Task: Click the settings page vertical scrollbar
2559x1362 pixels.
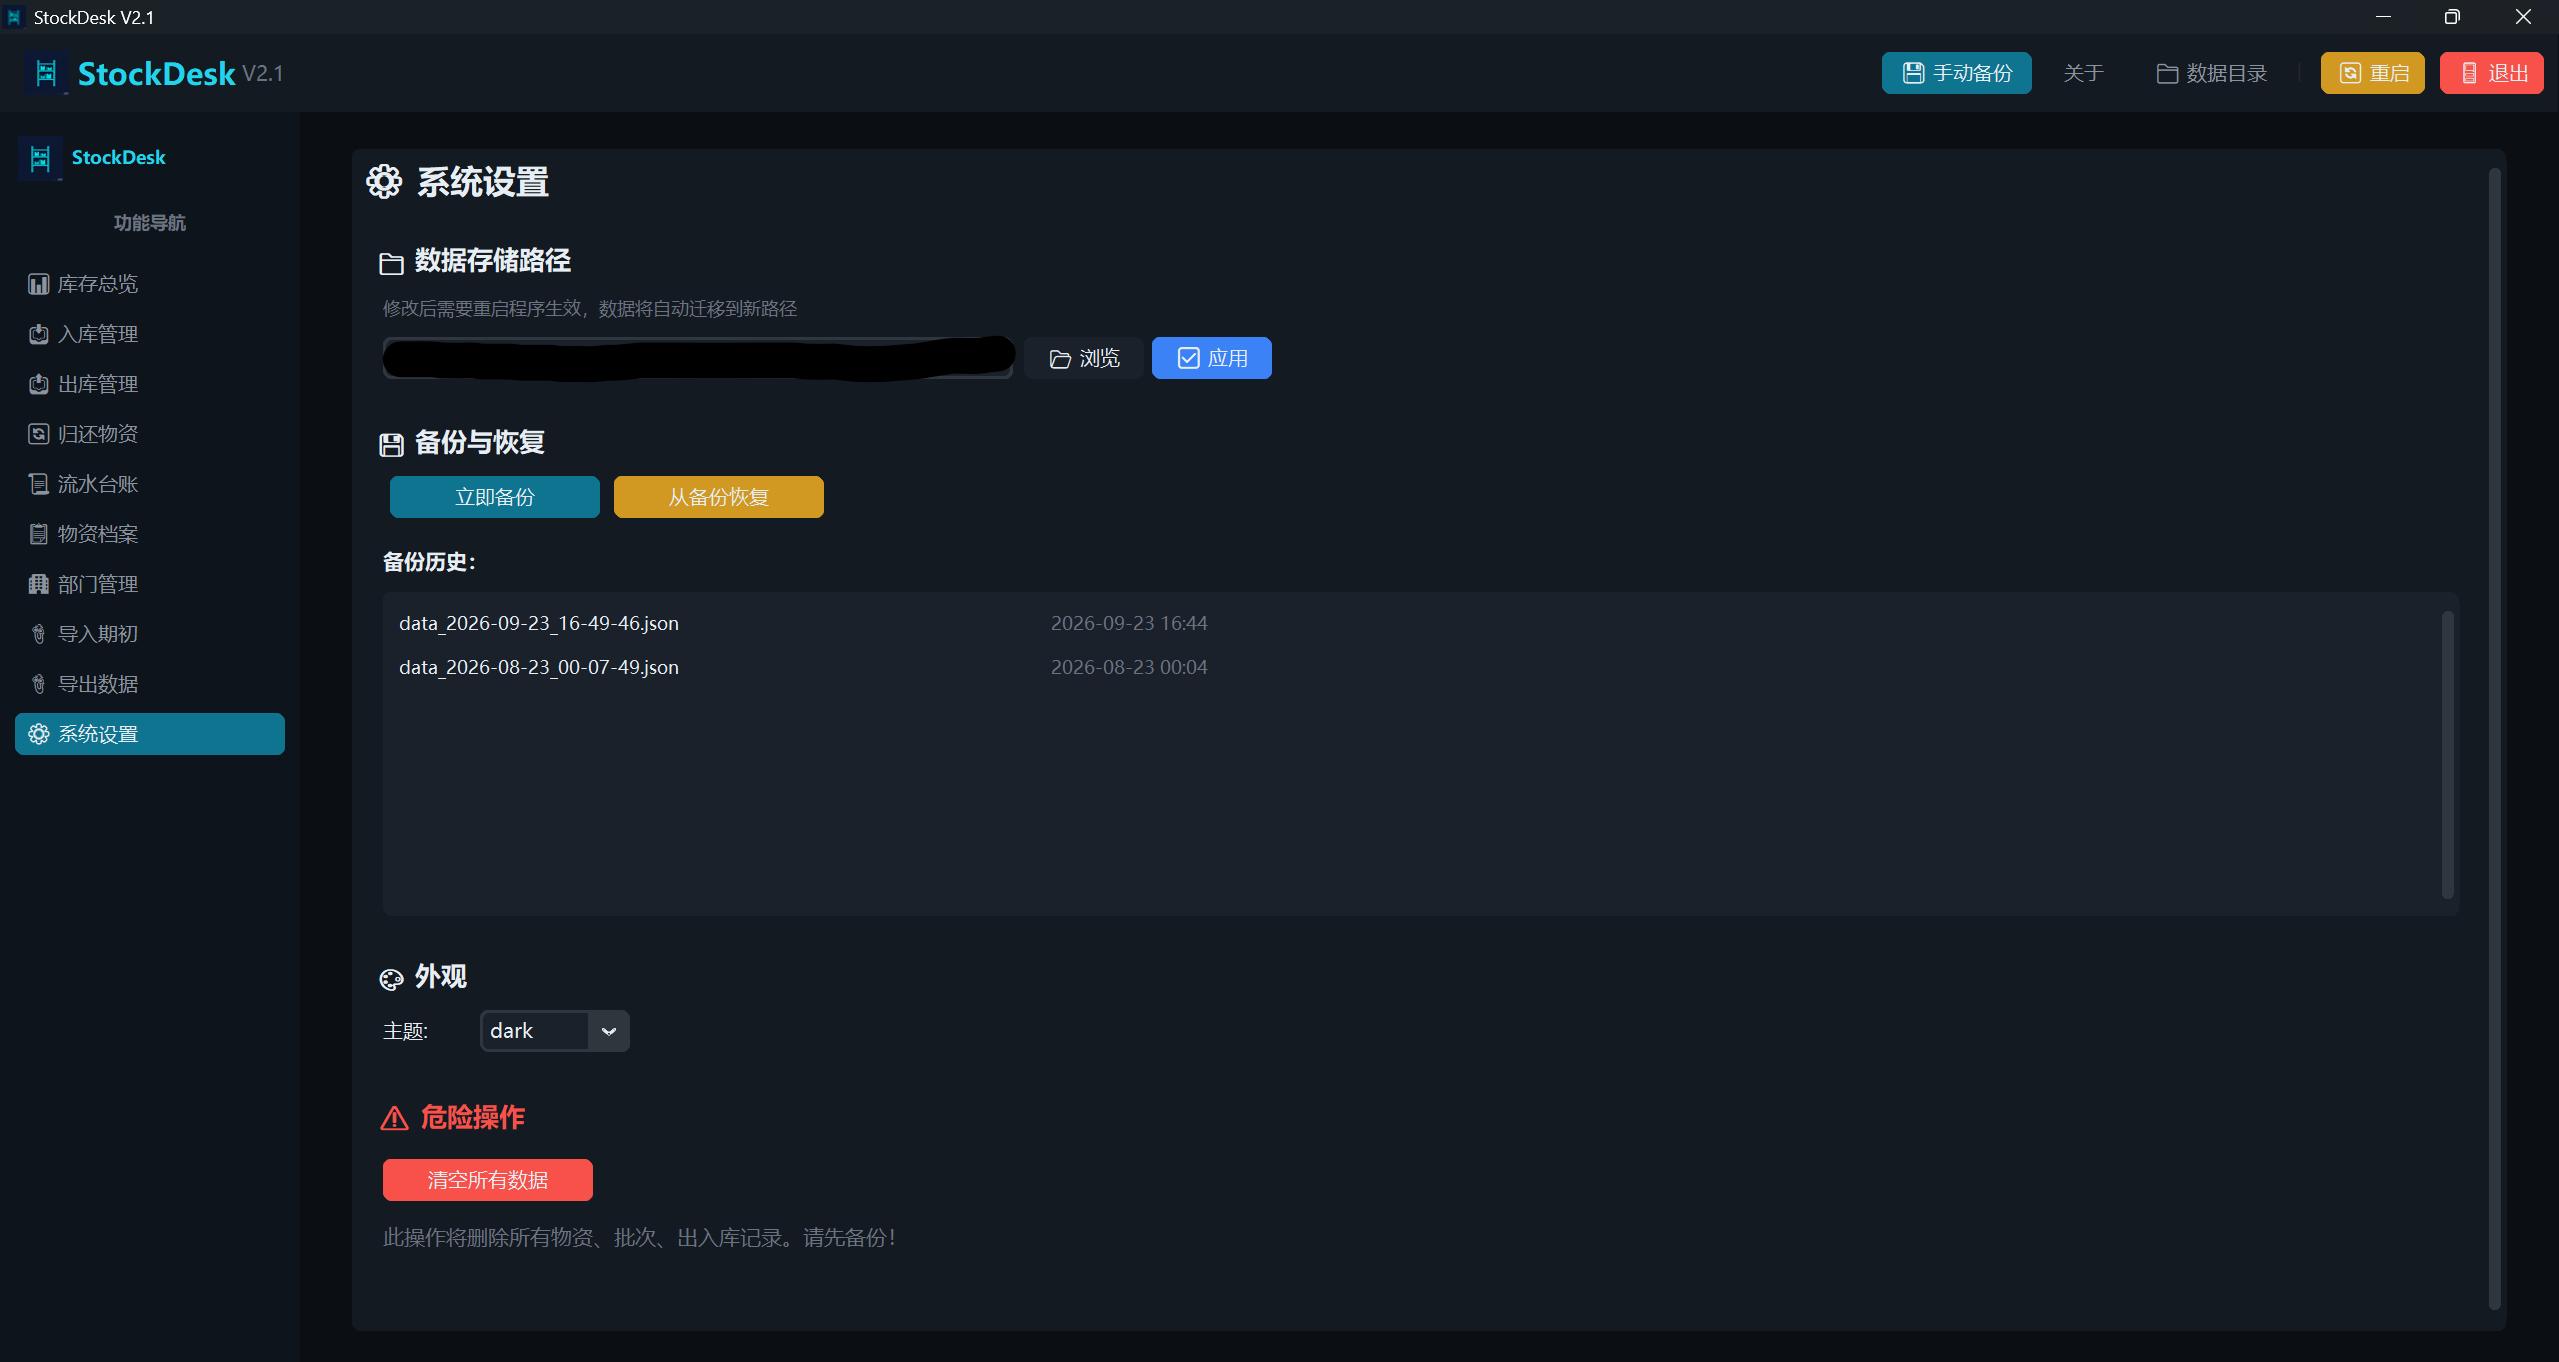Action: 2494,738
